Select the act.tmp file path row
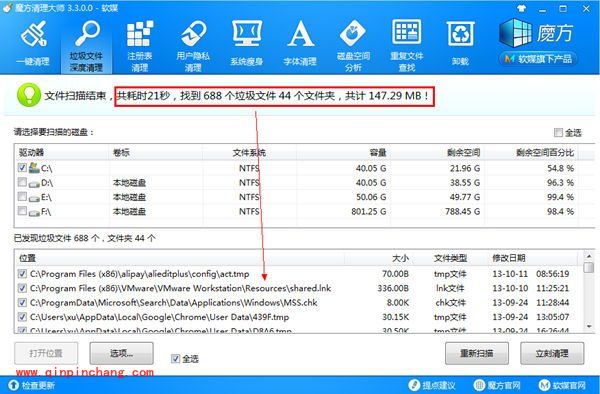The image size is (600, 394). (x=140, y=274)
